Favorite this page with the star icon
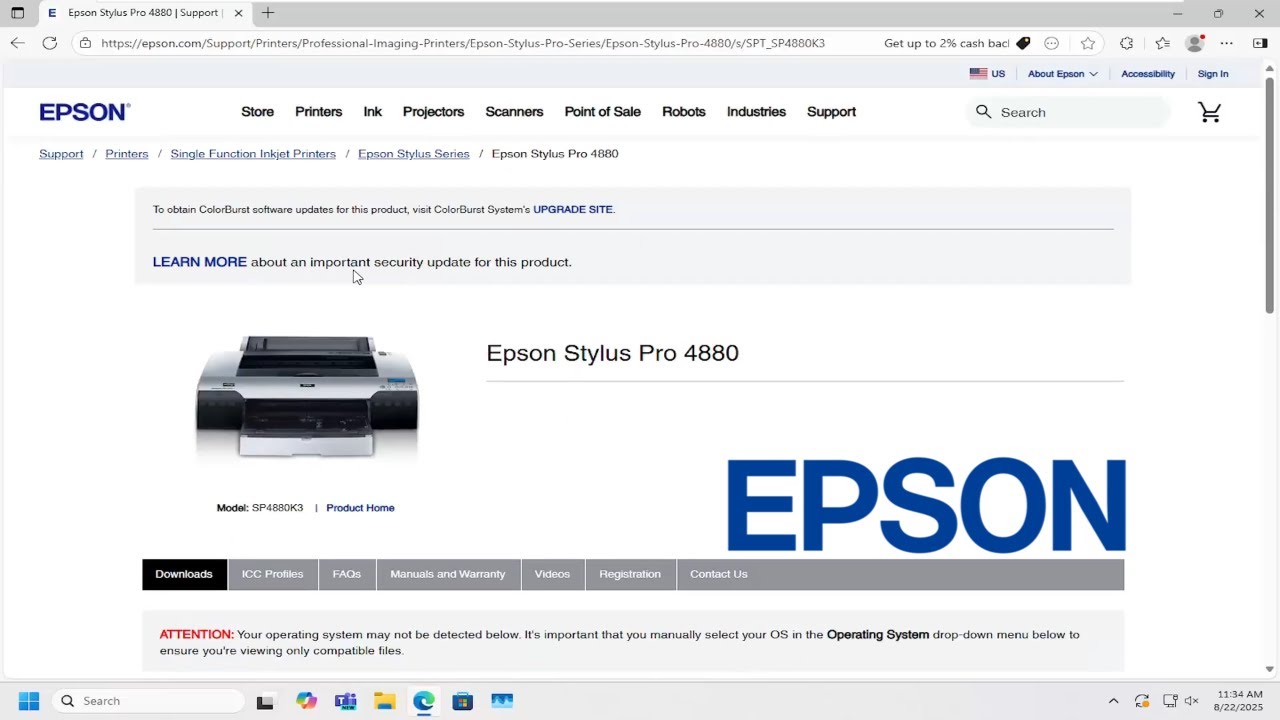This screenshot has height=720, width=1280. [1088, 43]
